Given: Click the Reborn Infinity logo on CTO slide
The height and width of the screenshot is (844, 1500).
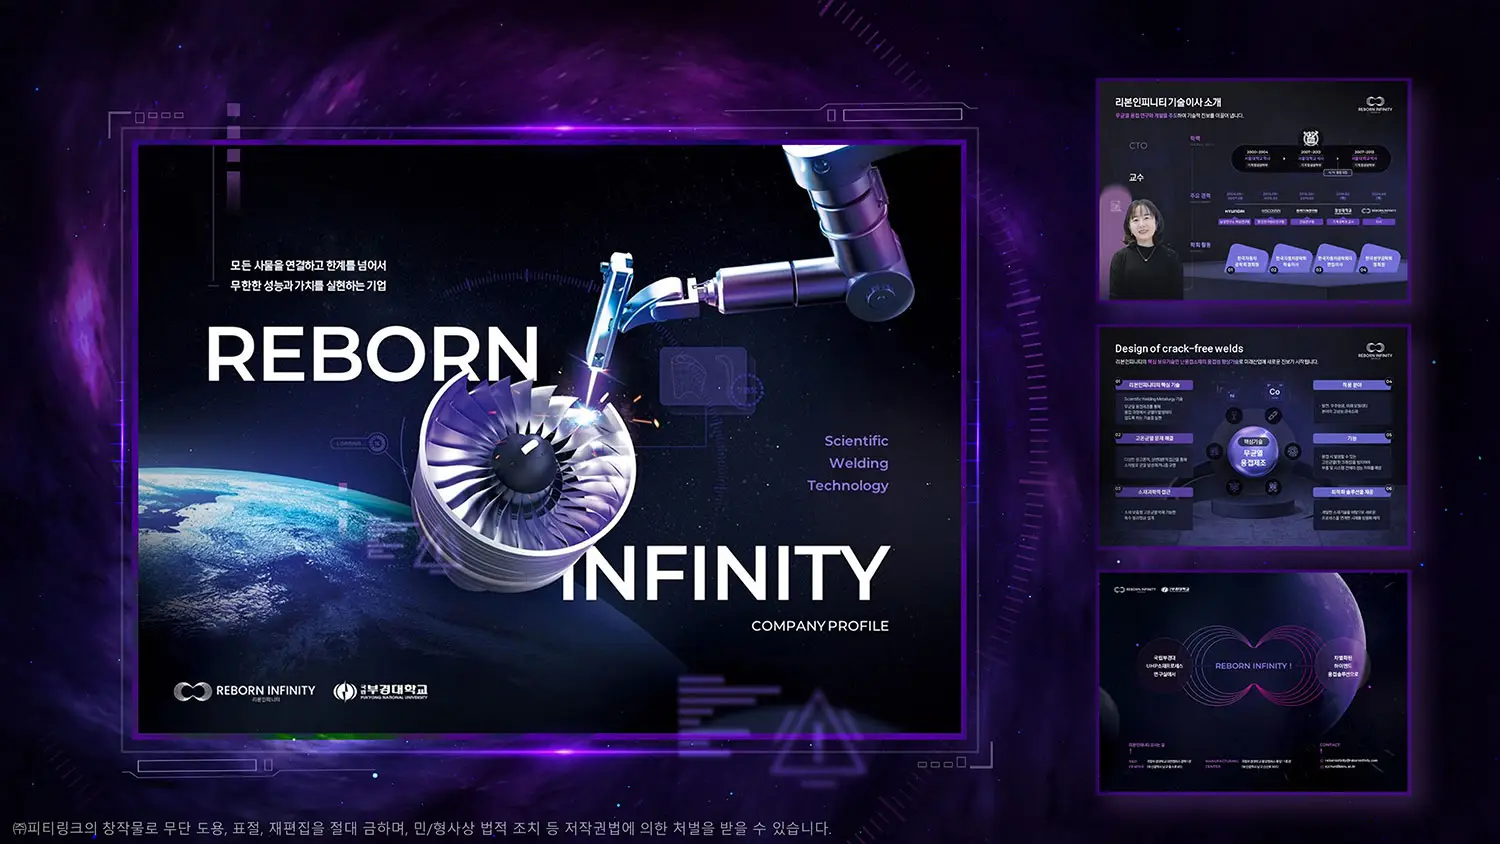Looking at the screenshot, I should [x=1375, y=104].
